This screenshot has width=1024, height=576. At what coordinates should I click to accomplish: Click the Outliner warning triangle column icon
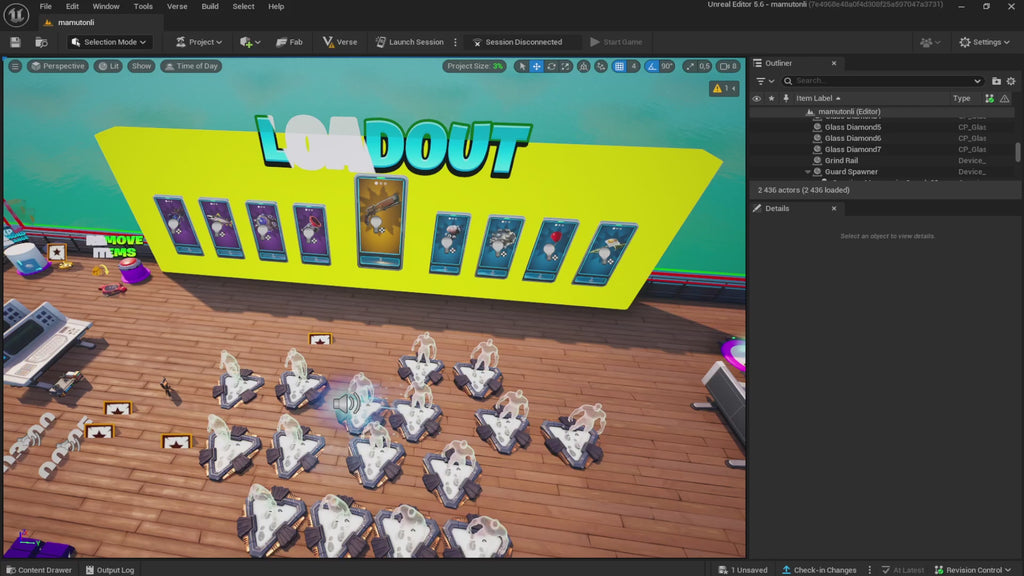pos(1004,99)
